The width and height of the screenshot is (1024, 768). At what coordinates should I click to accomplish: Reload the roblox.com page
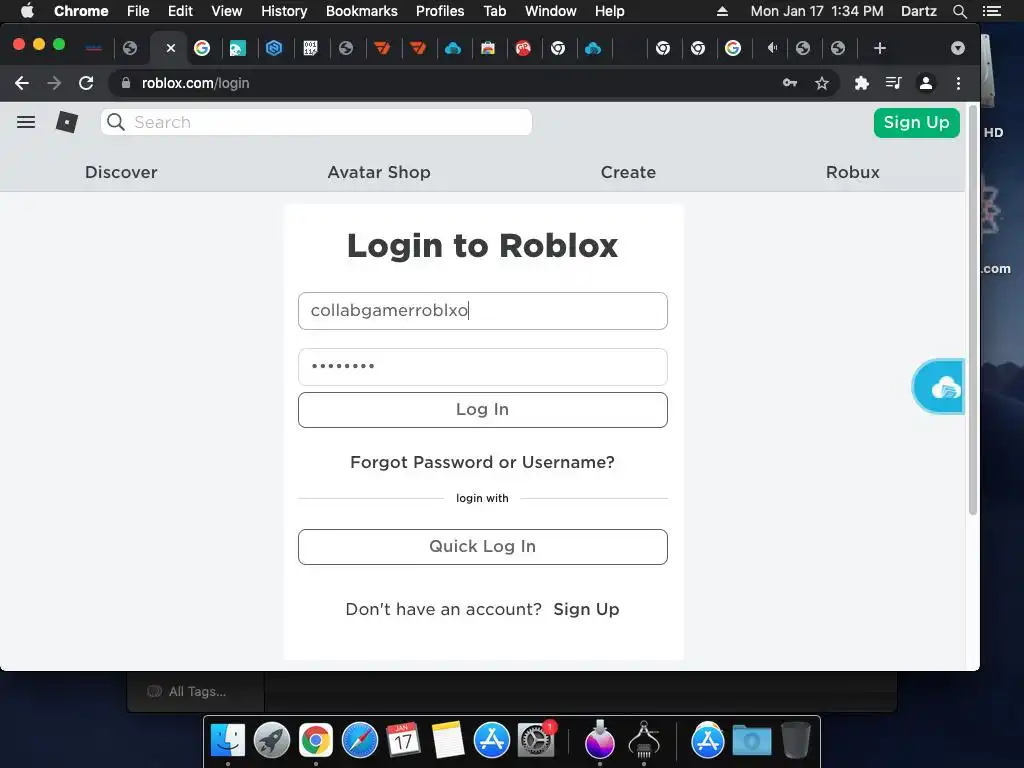tap(86, 83)
